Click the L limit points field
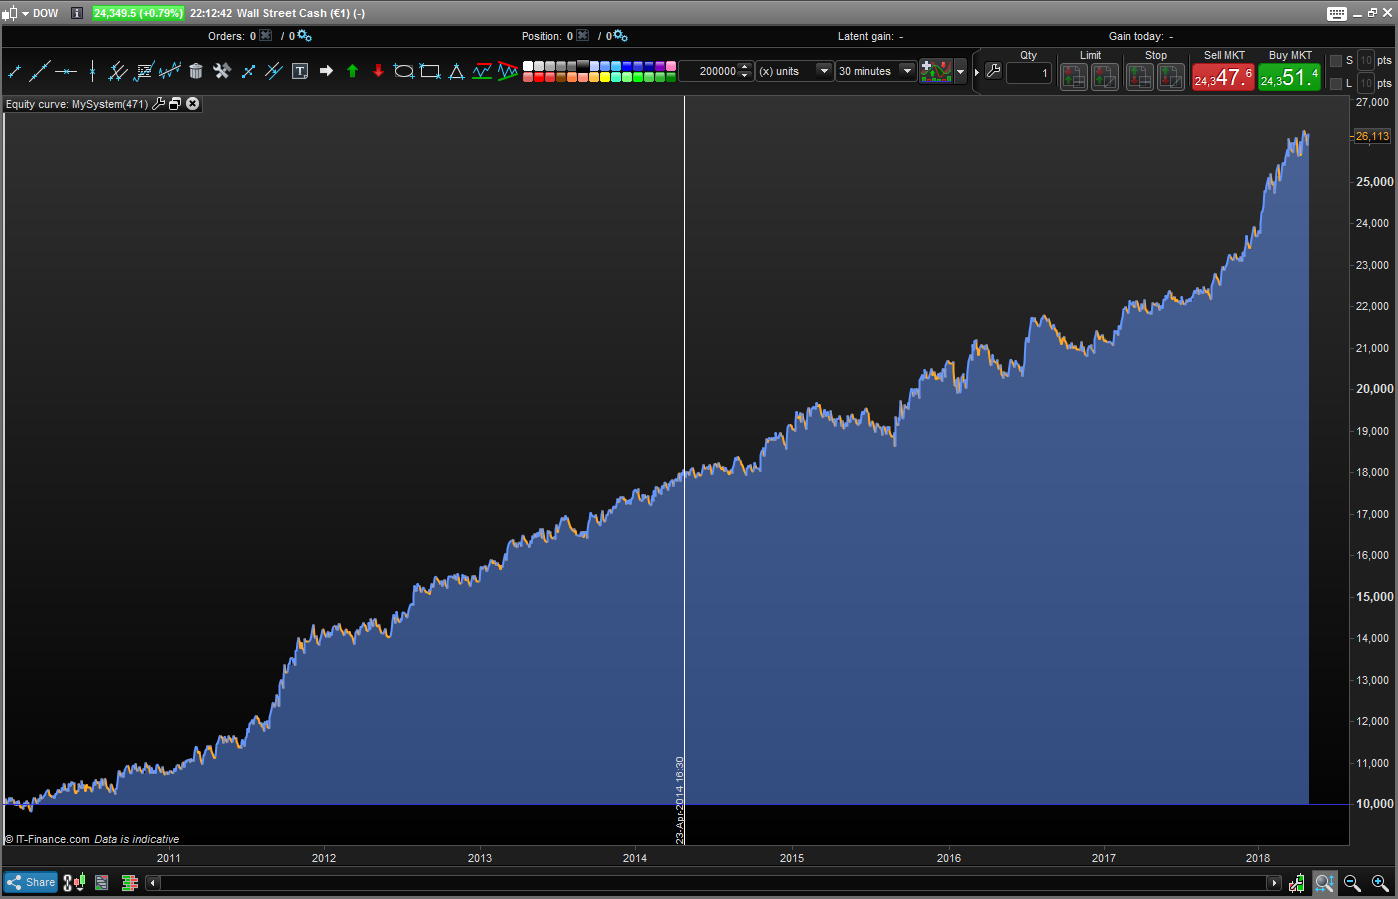The width and height of the screenshot is (1398, 899). (1366, 84)
